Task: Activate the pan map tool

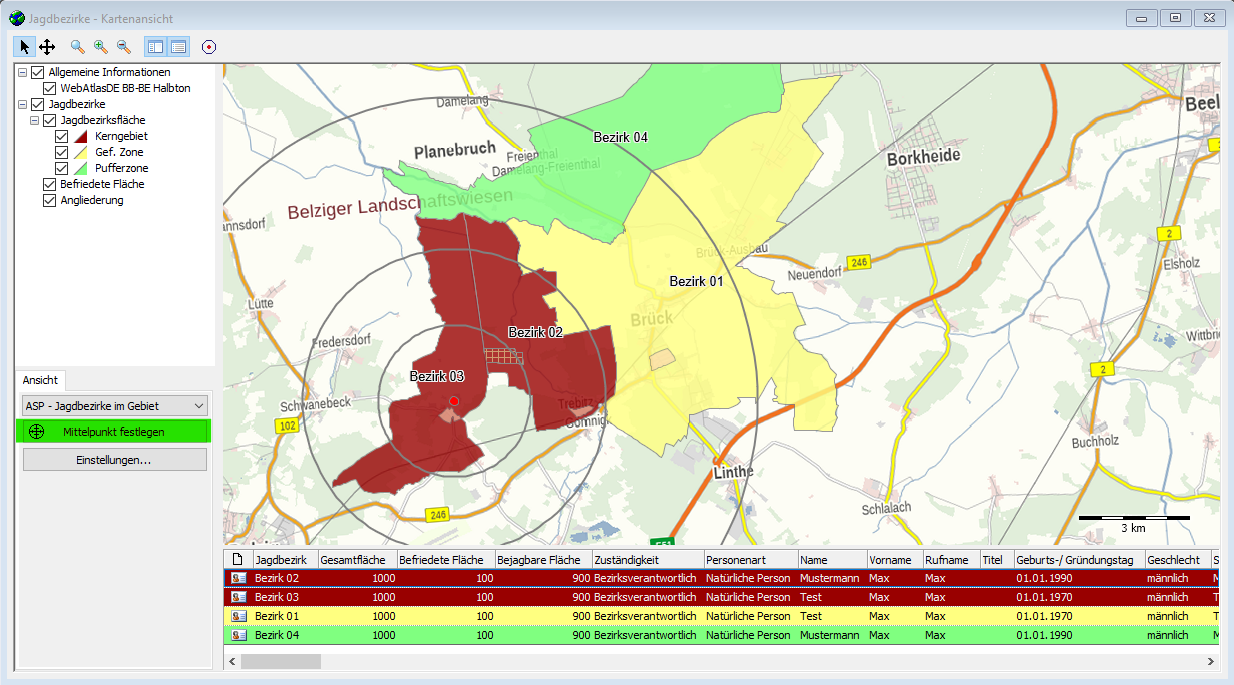Action: 47,47
